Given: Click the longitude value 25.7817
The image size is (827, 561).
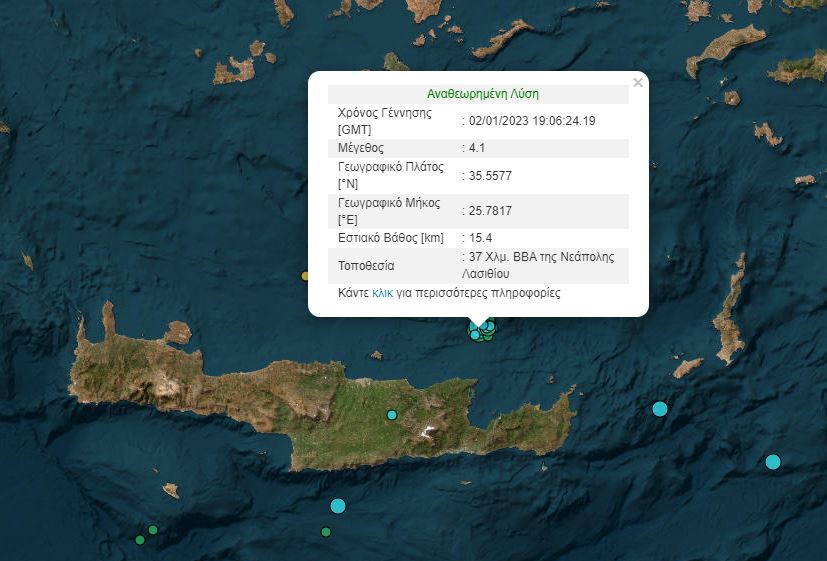Looking at the screenshot, I should tap(489, 211).
